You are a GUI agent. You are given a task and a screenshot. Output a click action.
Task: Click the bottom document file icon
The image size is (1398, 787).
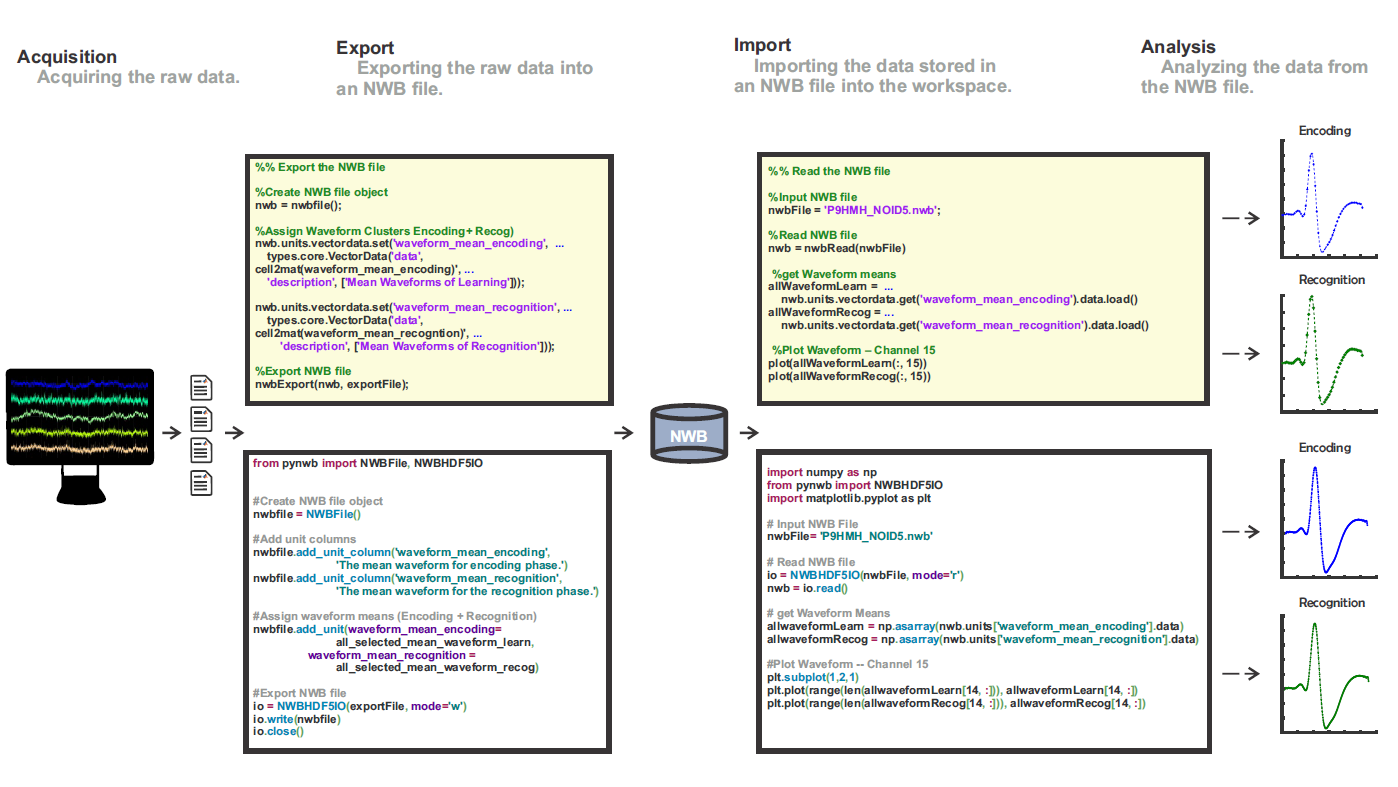click(x=200, y=483)
